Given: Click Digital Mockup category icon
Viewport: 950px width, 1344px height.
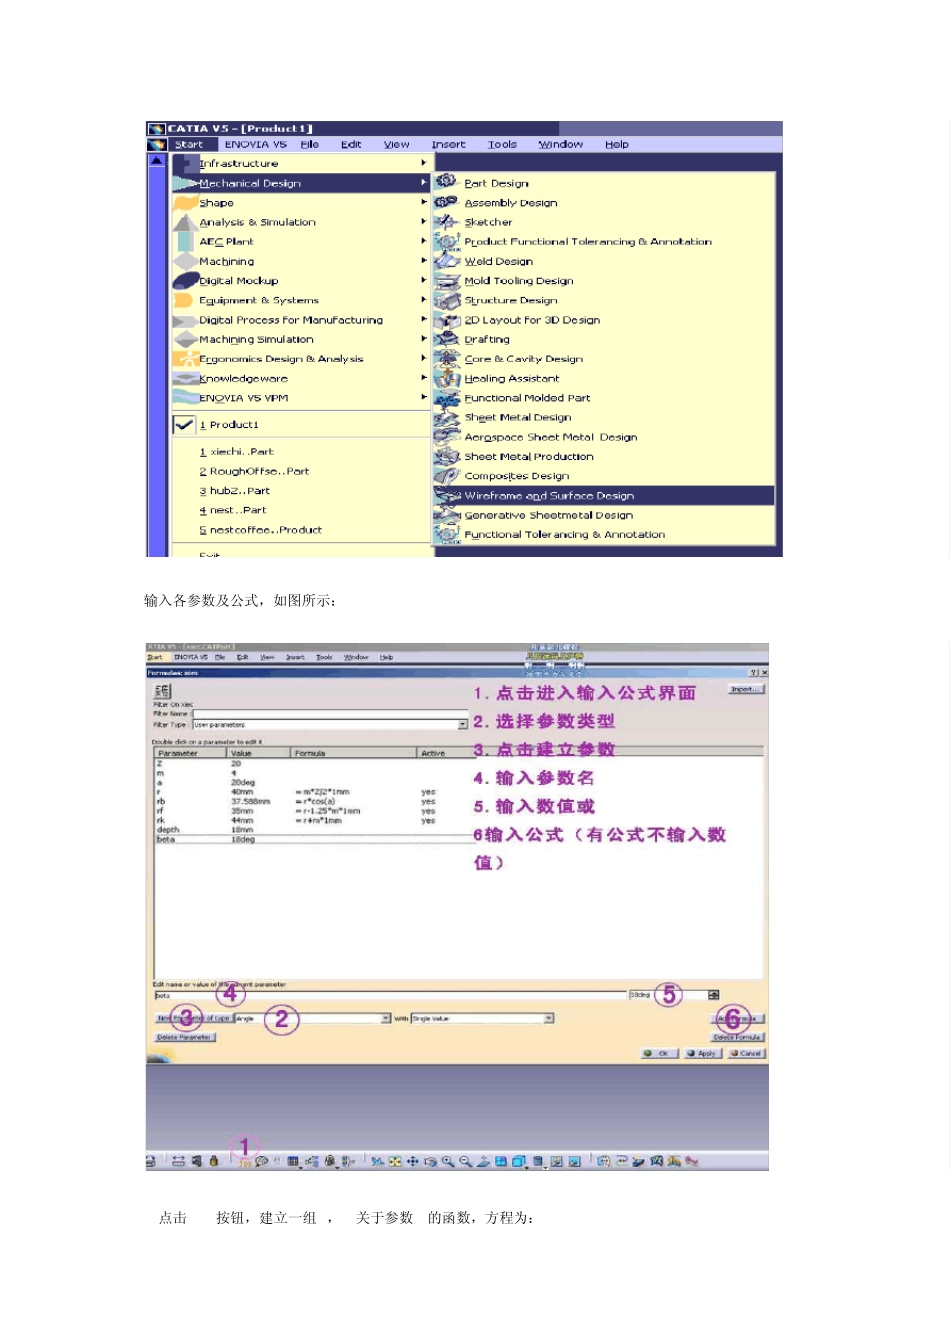Looking at the screenshot, I should (x=185, y=280).
